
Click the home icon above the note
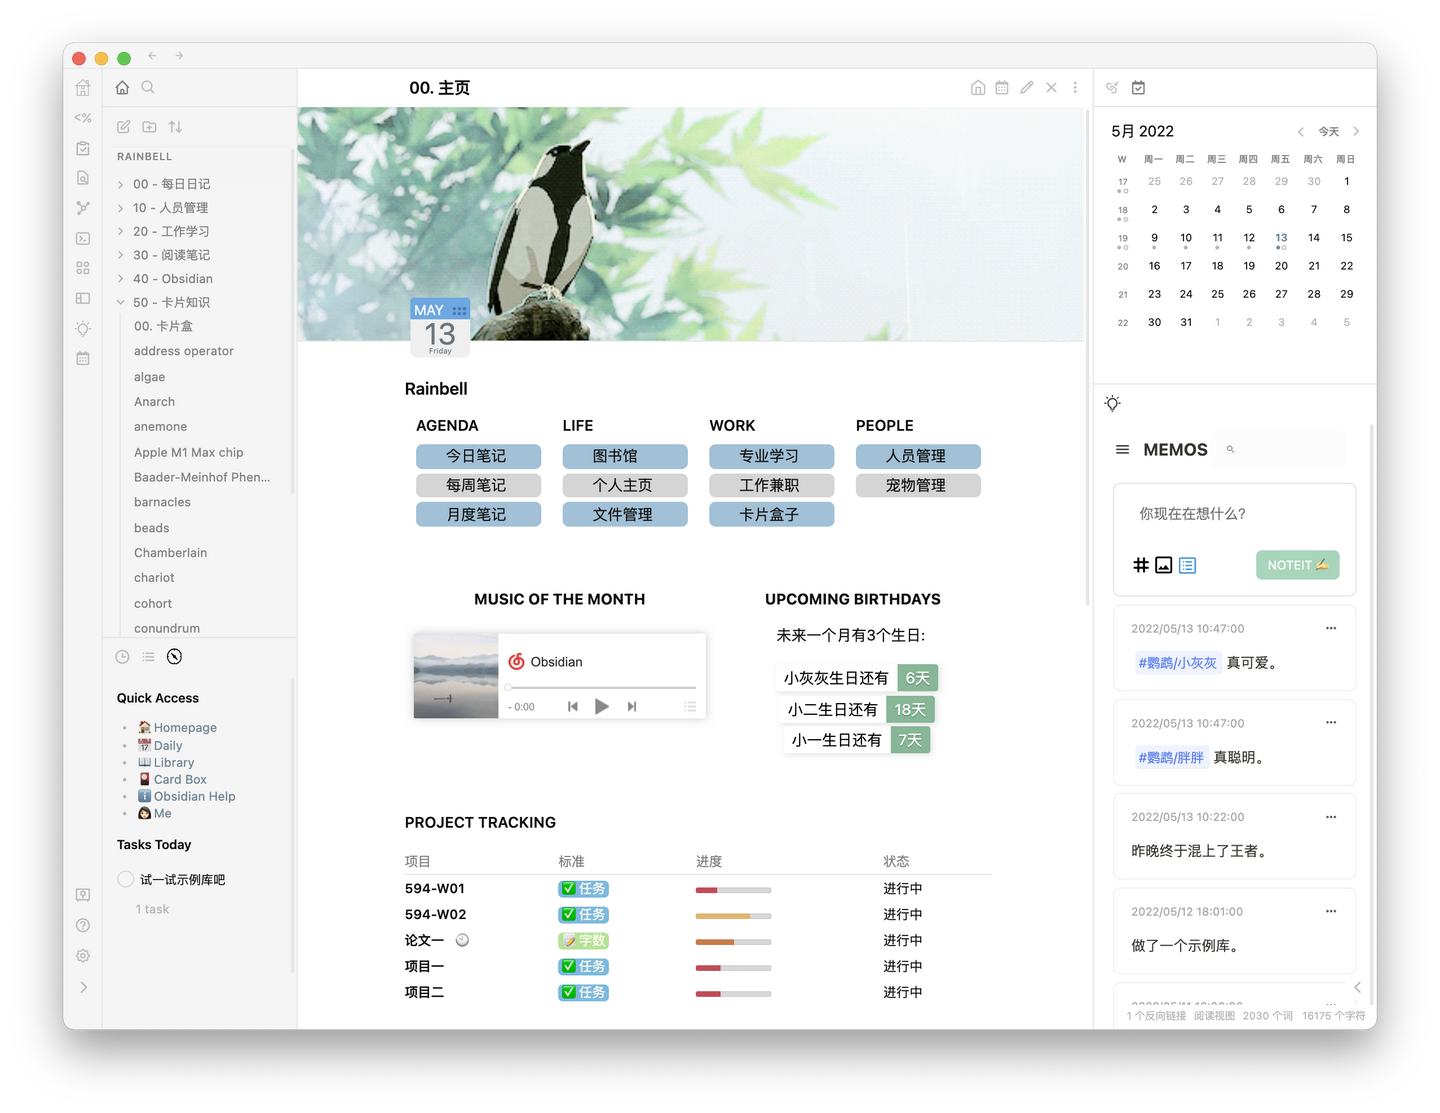[977, 87]
